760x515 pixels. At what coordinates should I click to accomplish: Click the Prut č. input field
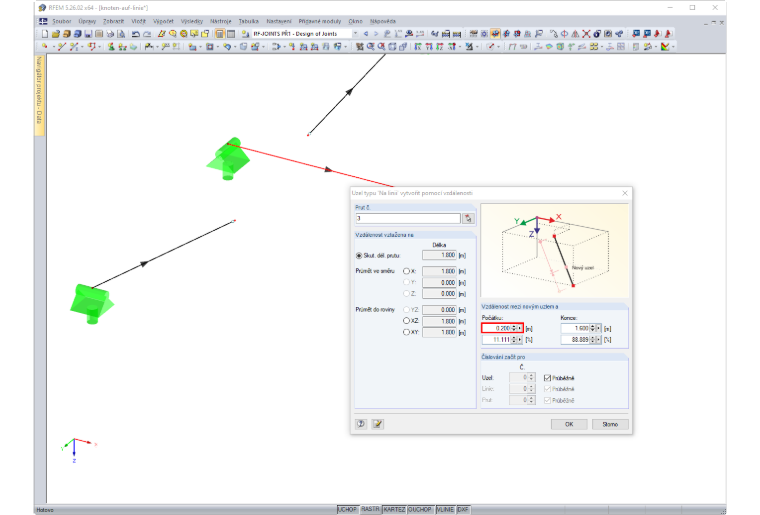click(408, 218)
